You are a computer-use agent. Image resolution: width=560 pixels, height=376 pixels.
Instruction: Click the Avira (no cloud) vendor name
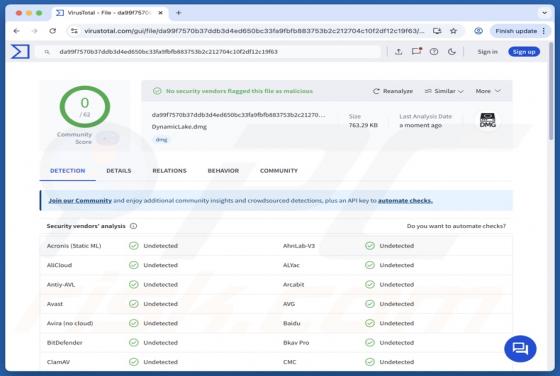(x=70, y=323)
